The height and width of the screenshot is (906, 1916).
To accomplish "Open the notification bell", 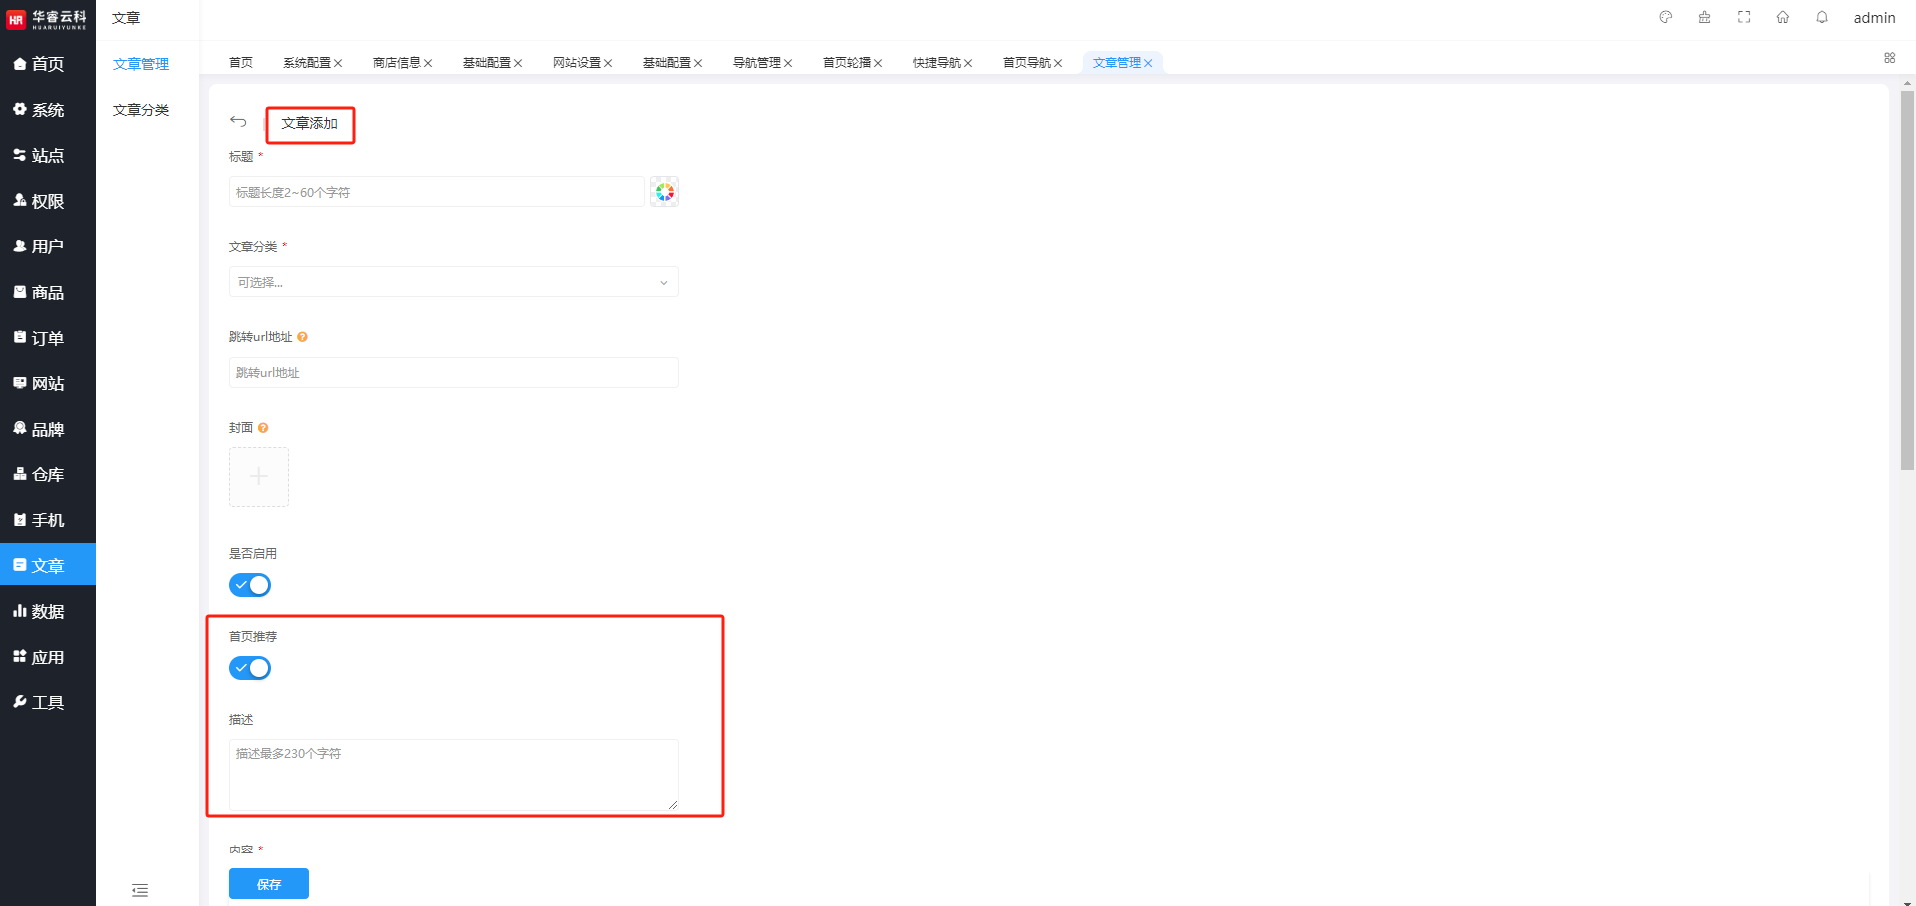I will coord(1822,17).
